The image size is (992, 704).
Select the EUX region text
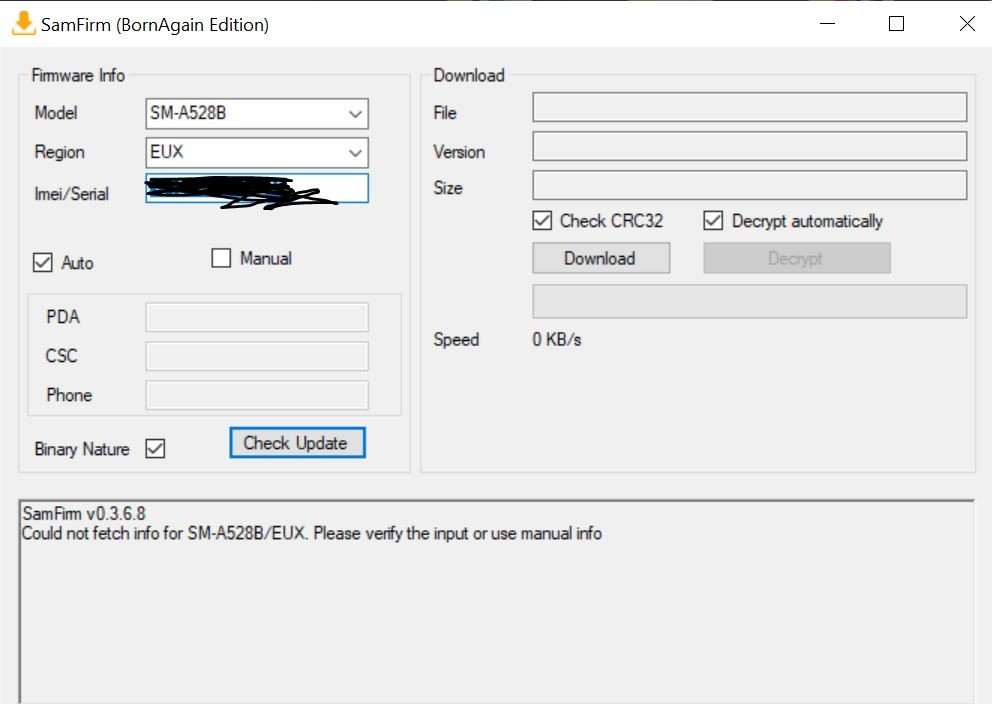pyautogui.click(x=166, y=152)
